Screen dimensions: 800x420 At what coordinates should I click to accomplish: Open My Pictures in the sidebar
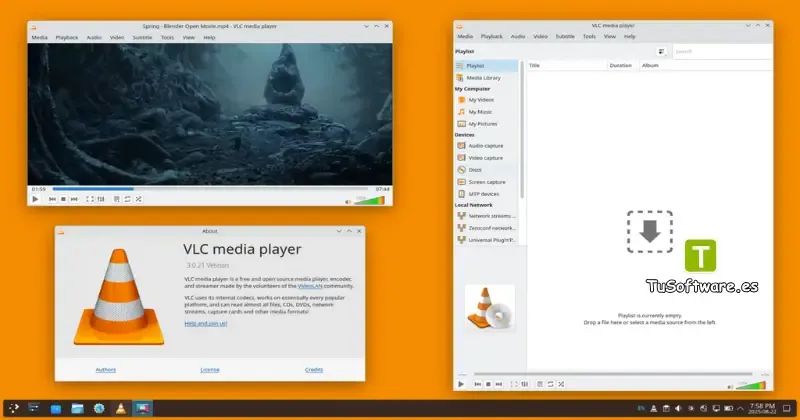(x=486, y=124)
